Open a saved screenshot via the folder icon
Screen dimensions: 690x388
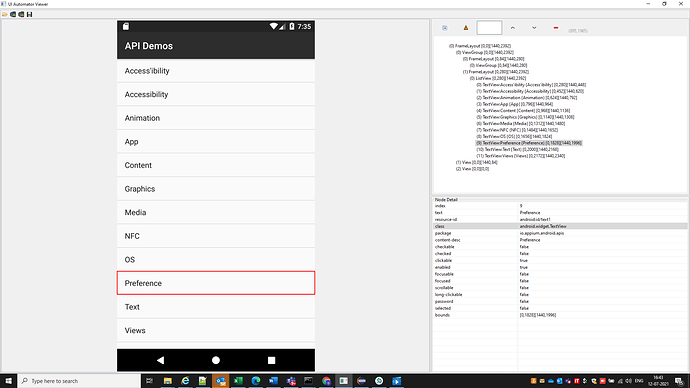[5, 15]
